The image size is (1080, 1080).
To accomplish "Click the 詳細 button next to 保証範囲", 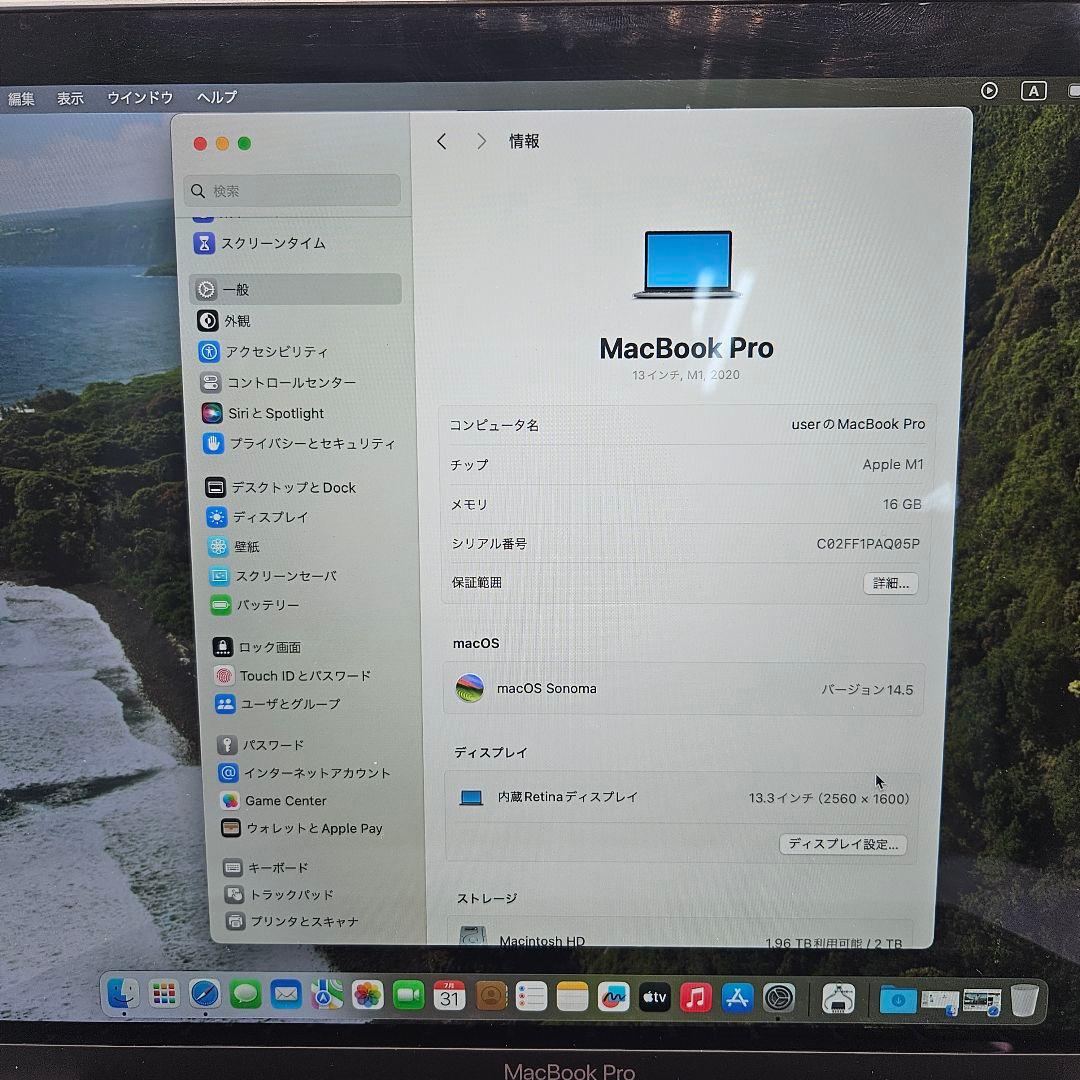I will point(890,583).
